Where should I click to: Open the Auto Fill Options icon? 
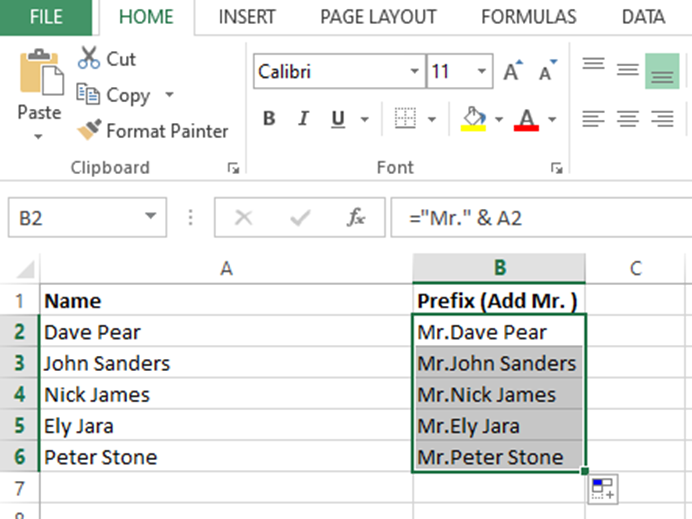pyautogui.click(x=602, y=489)
